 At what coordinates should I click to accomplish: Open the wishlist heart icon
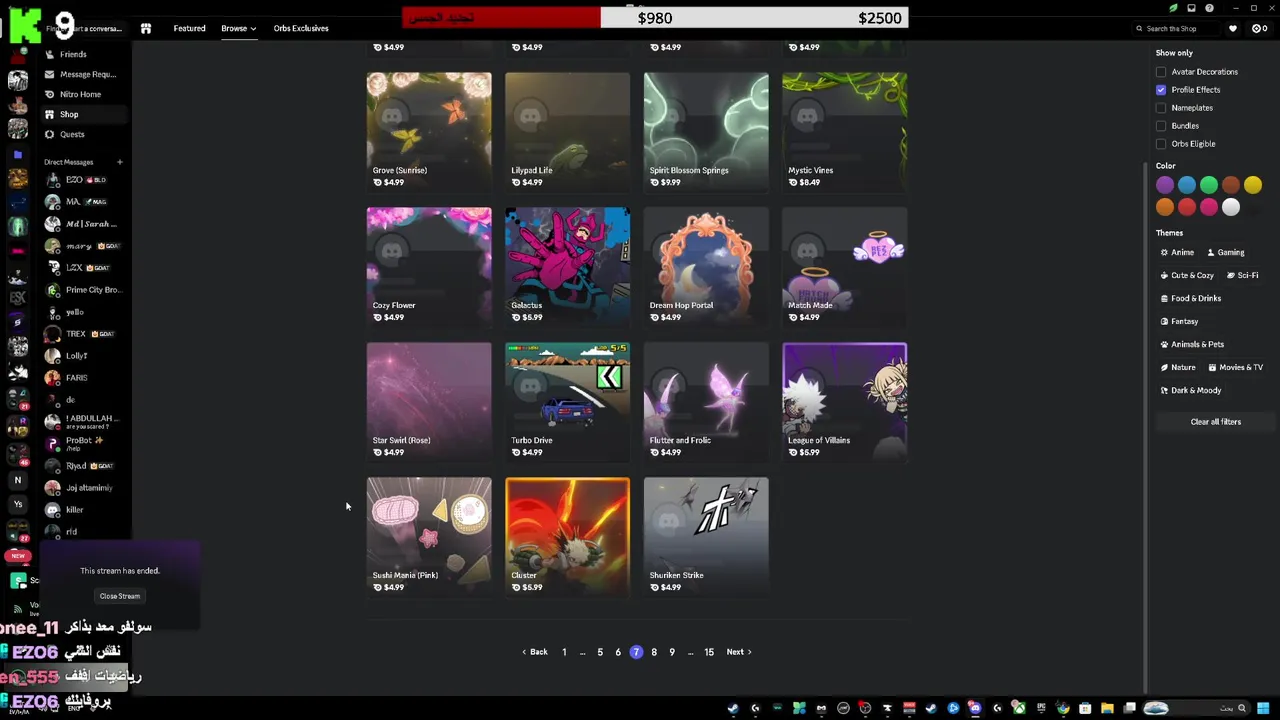[1233, 29]
